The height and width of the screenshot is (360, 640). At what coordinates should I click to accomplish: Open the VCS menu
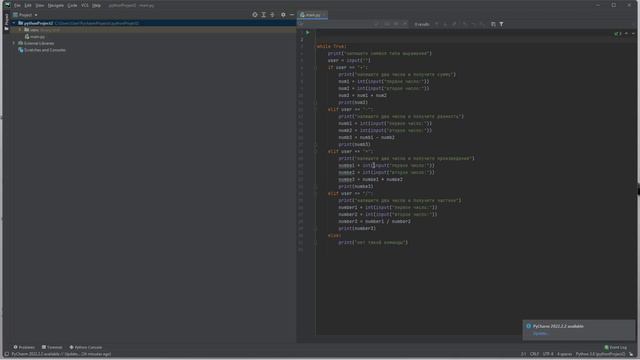click(84, 5)
